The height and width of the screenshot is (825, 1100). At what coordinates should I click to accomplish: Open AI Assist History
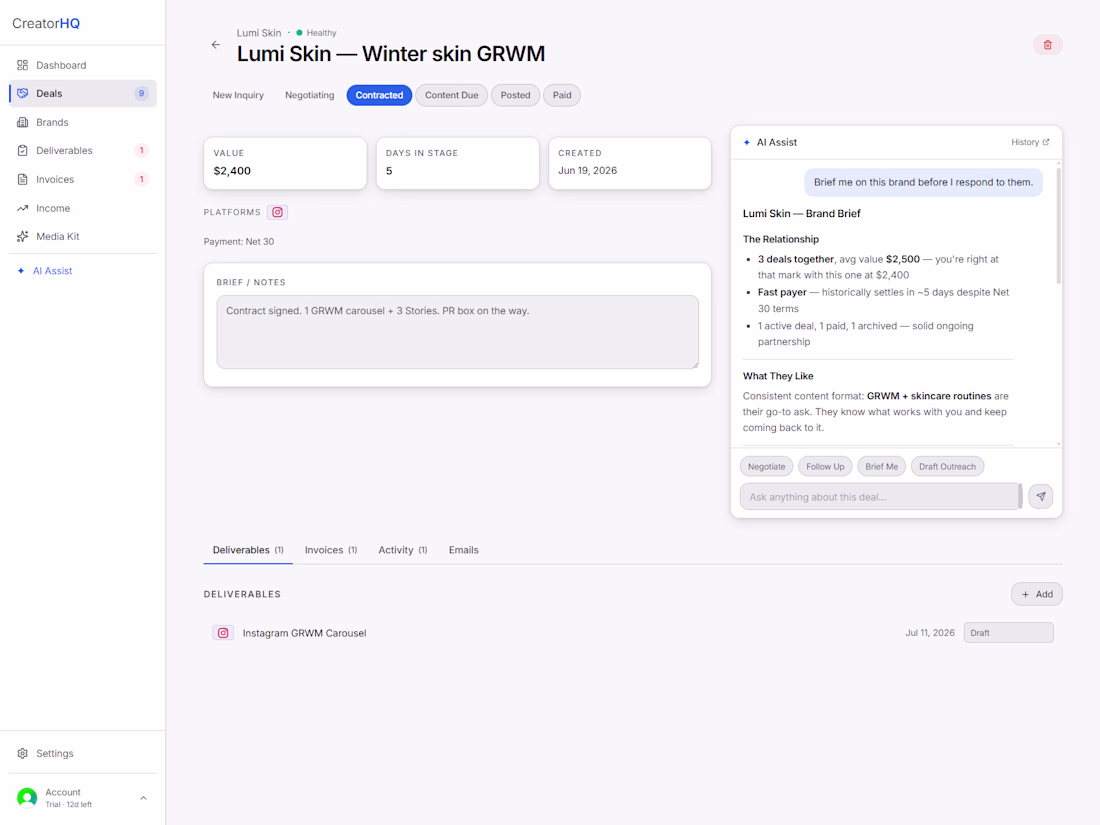point(1031,142)
